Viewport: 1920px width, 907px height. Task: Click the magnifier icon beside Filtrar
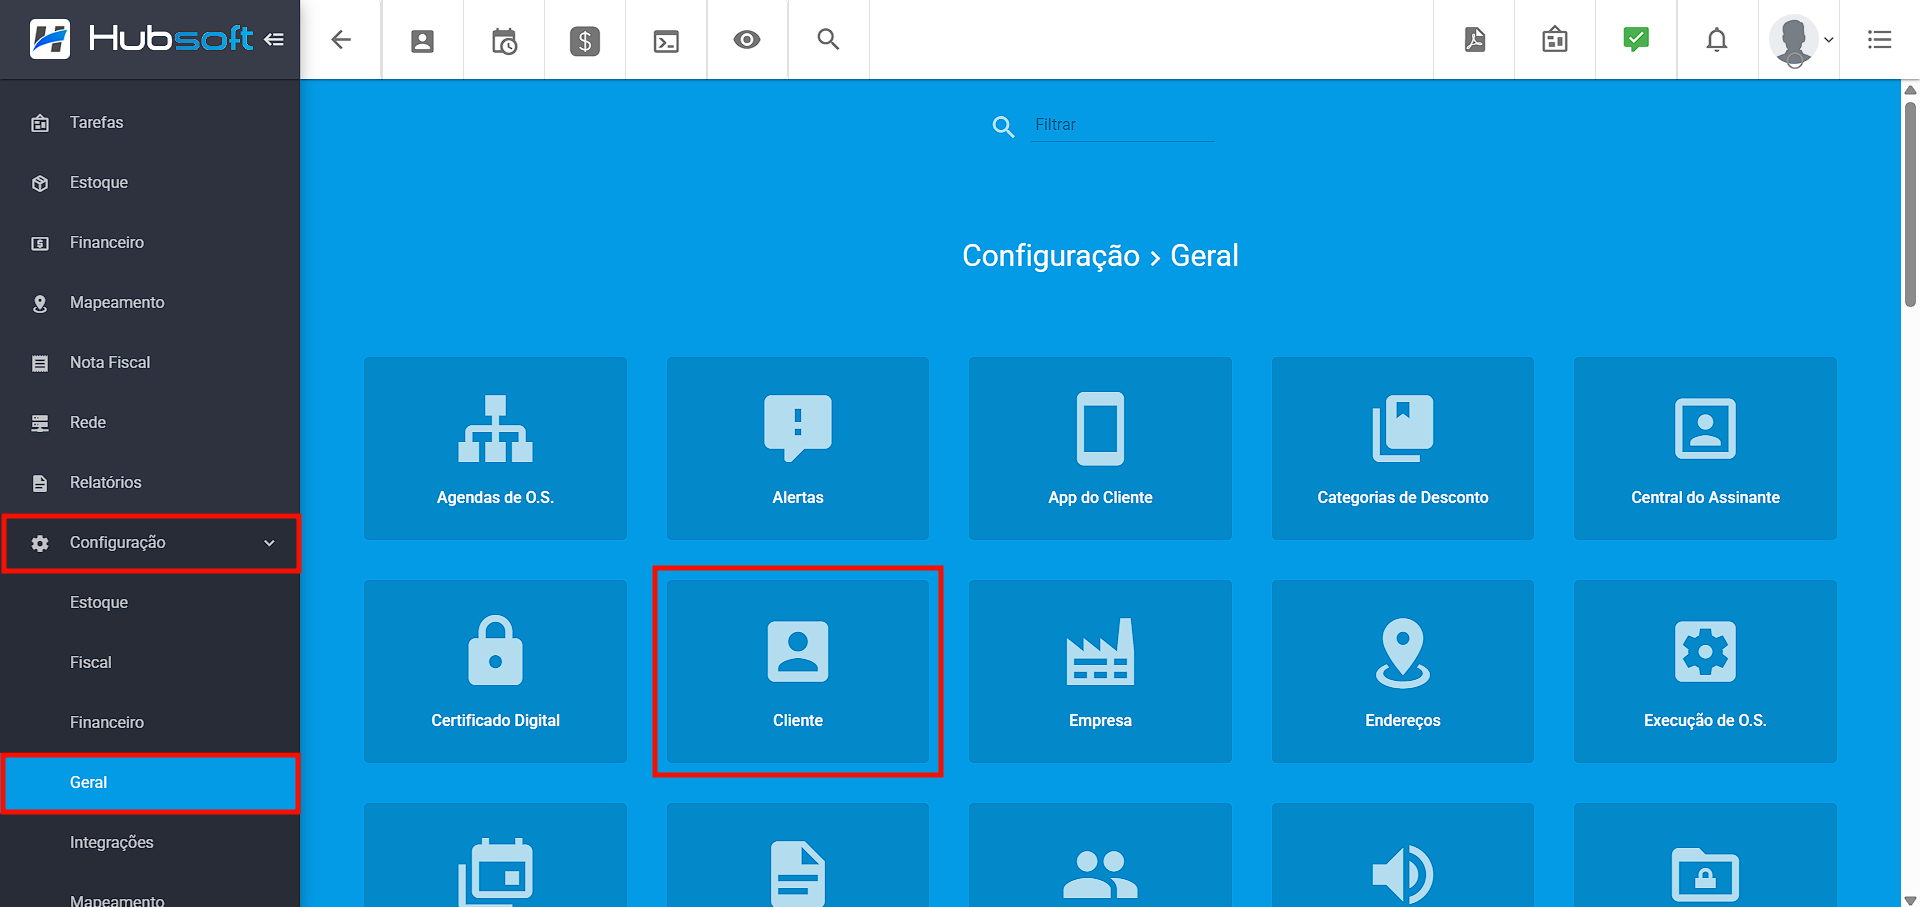(x=1003, y=126)
